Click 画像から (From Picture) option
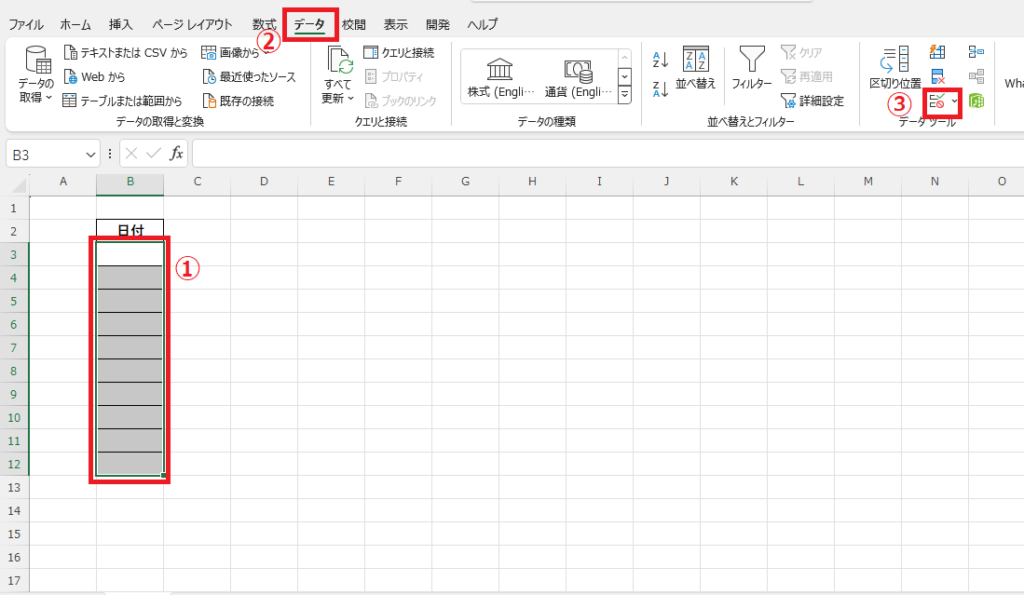Image resolution: width=1024 pixels, height=595 pixels. tap(240, 53)
